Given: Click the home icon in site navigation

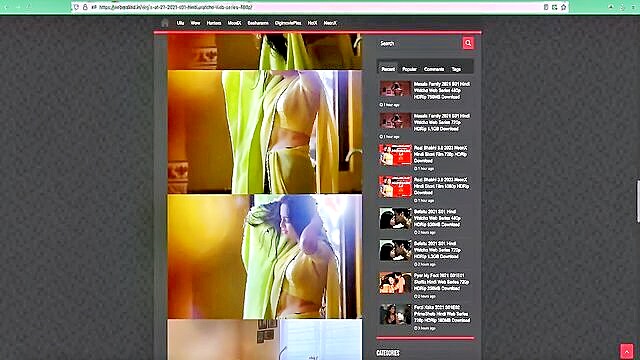Looking at the screenshot, I should pos(164,23).
